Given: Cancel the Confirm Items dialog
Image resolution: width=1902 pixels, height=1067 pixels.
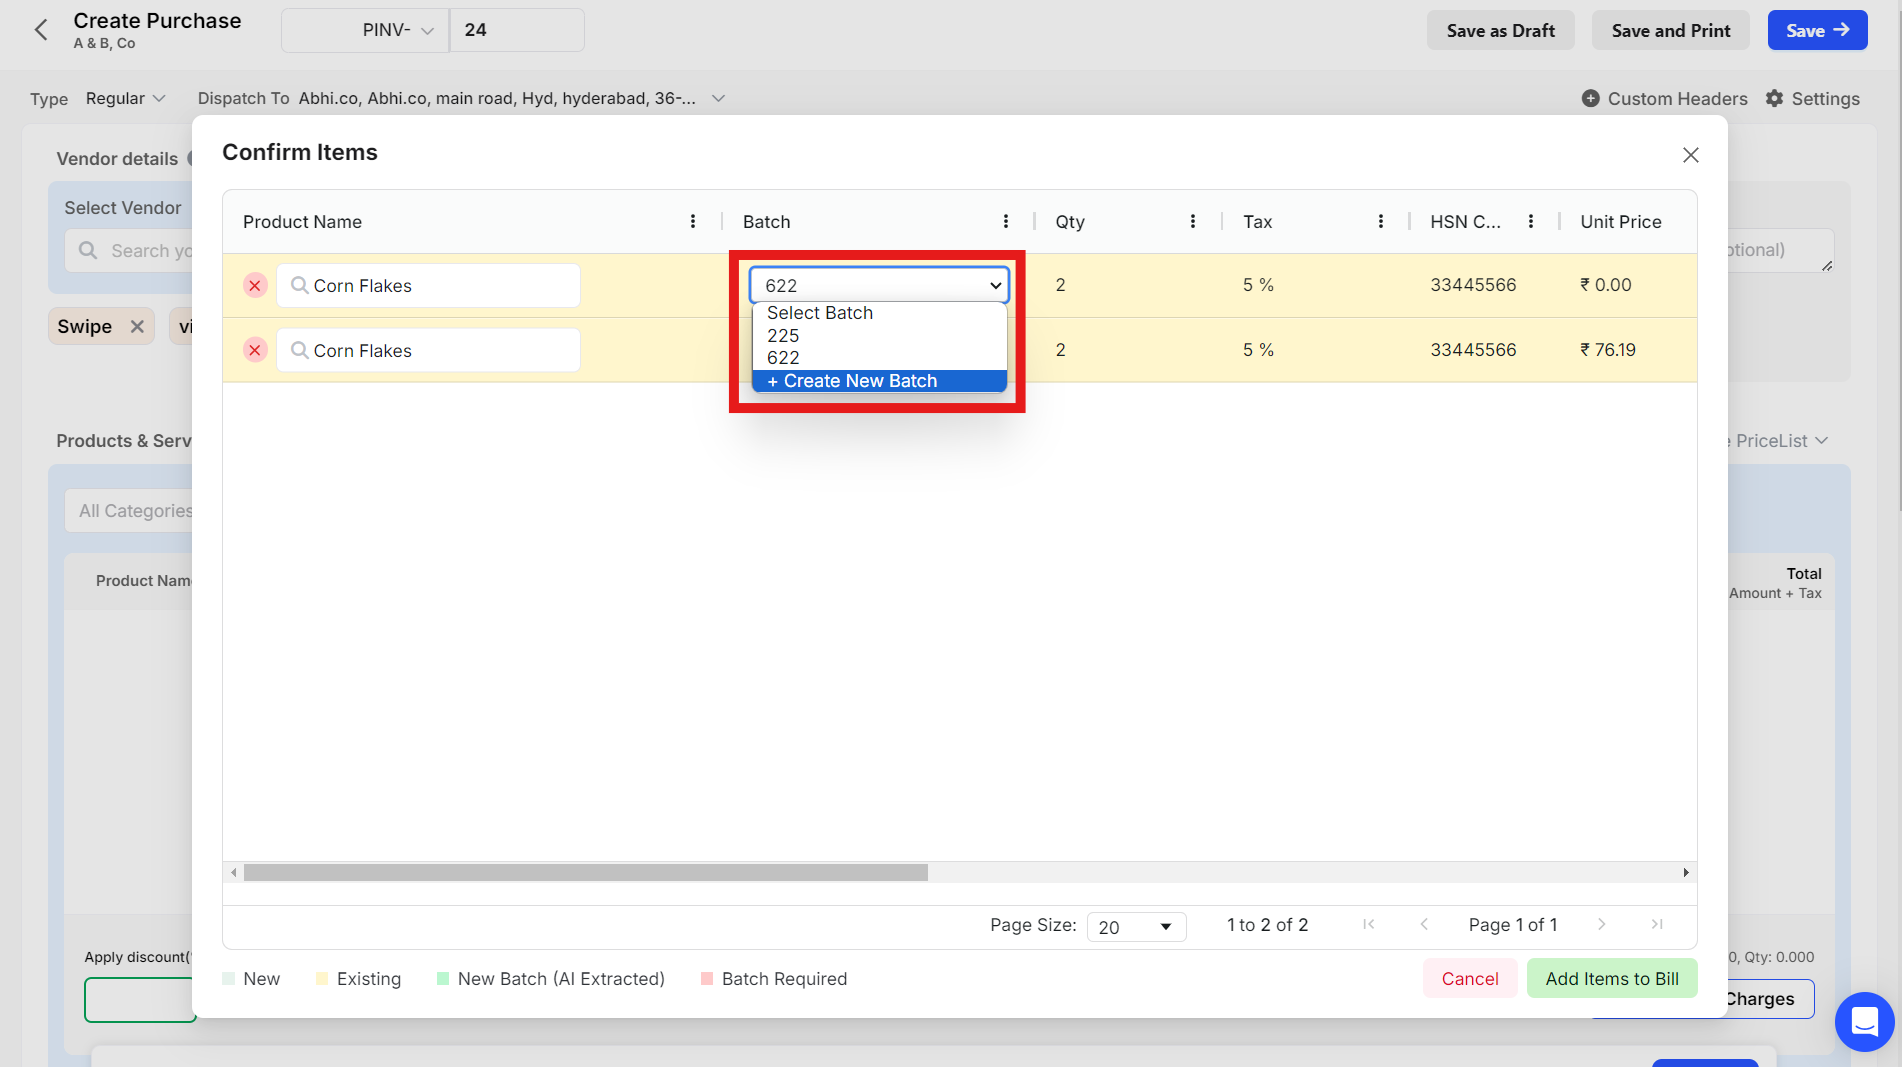Looking at the screenshot, I should [x=1469, y=978].
